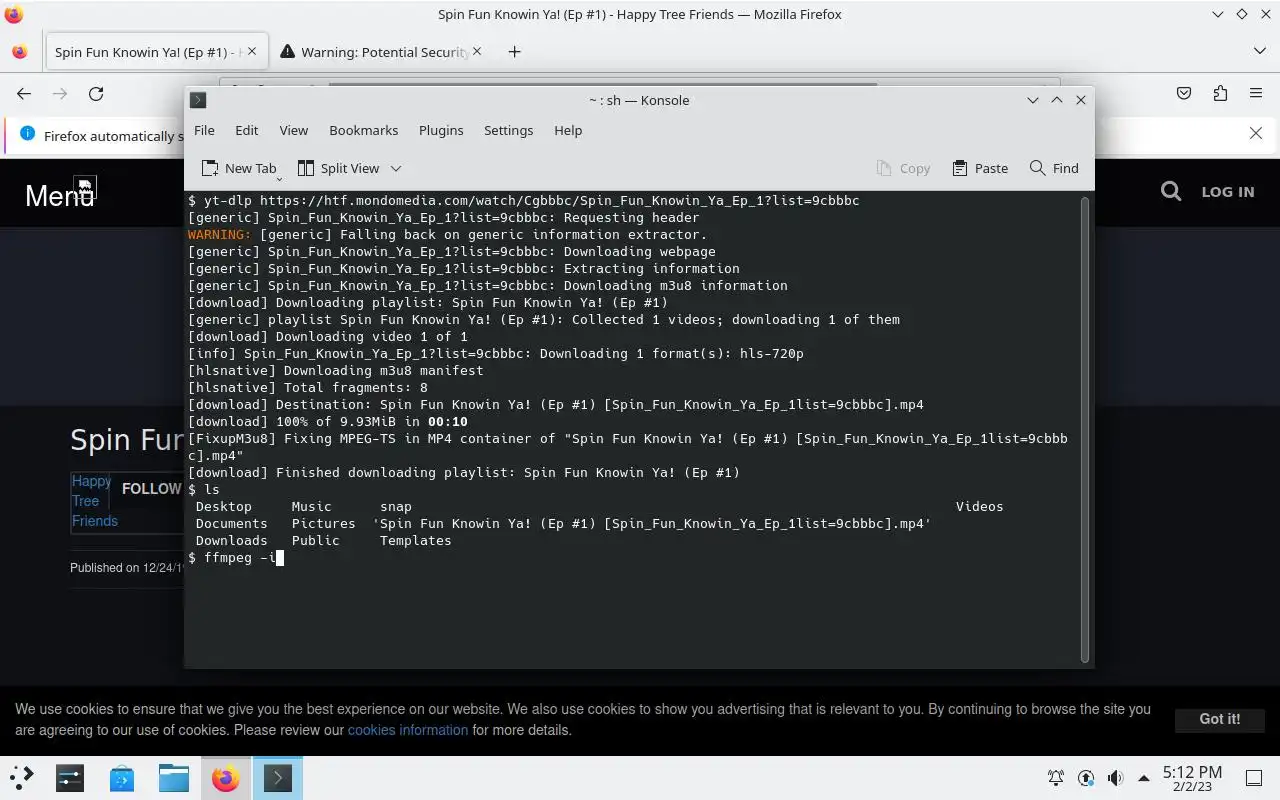The height and width of the screenshot is (800, 1280).
Task: Click the cookies information link
Action: coord(408,730)
